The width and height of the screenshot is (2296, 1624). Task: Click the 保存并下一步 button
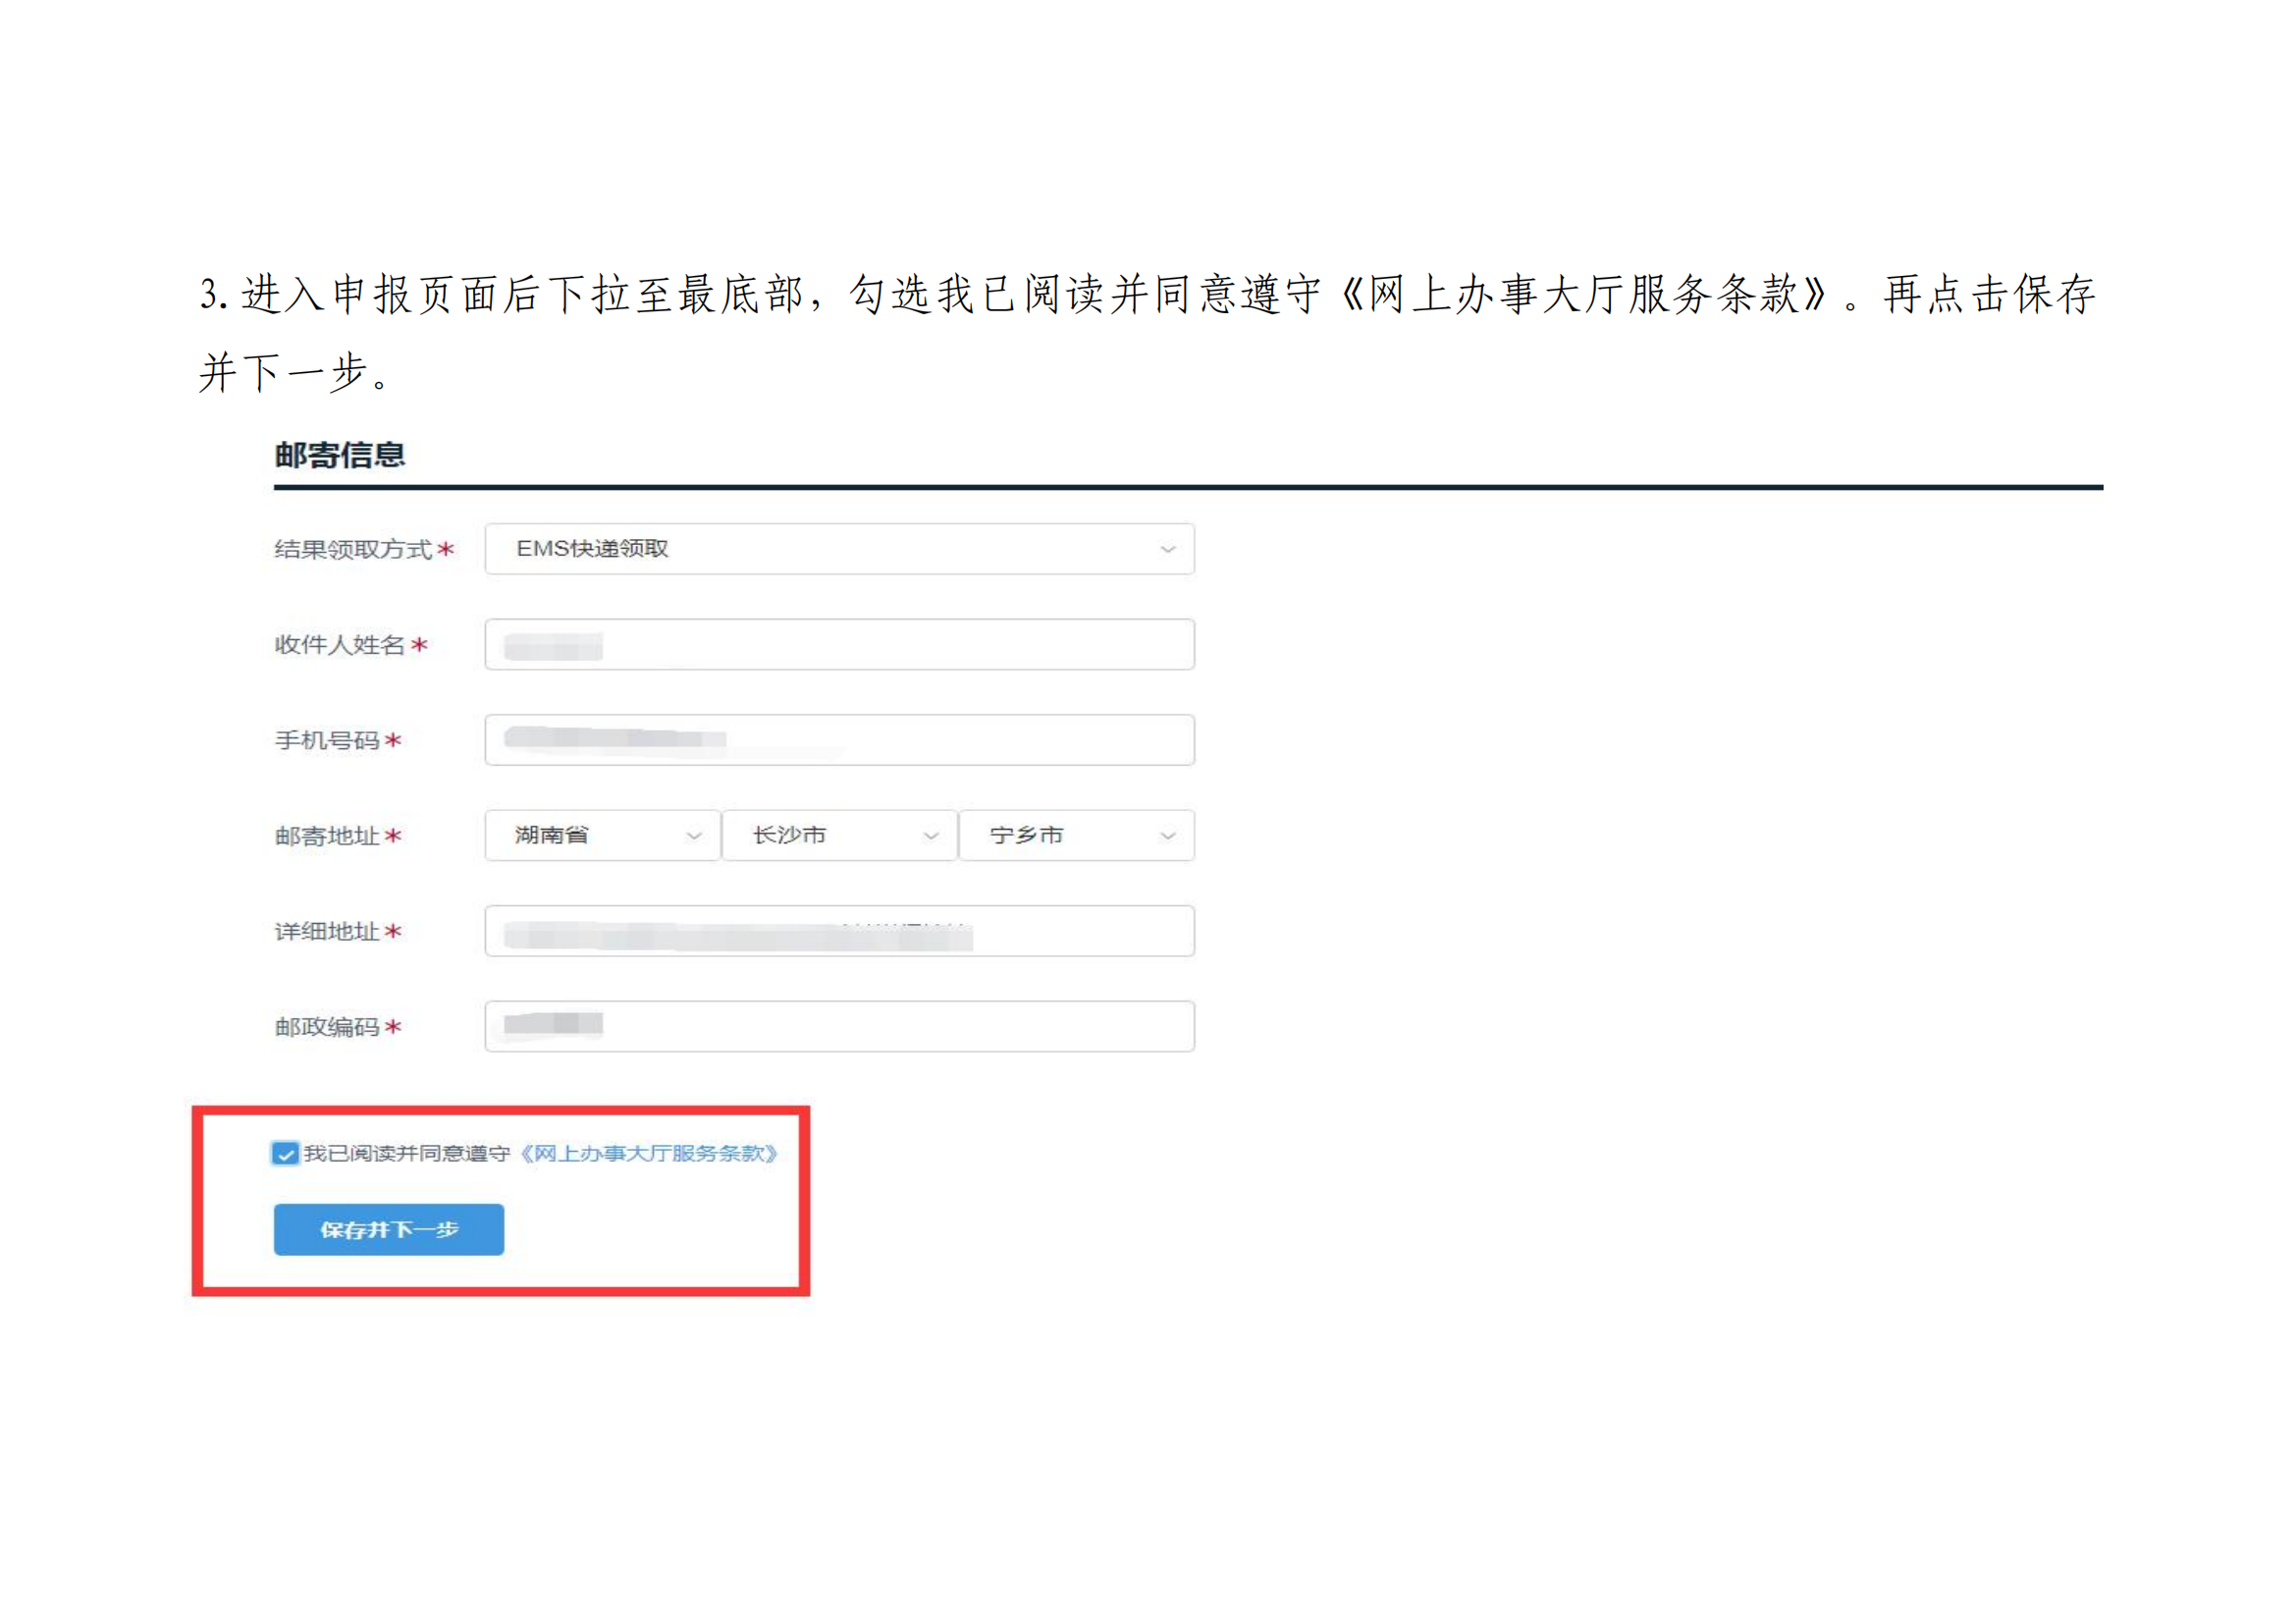(389, 1230)
